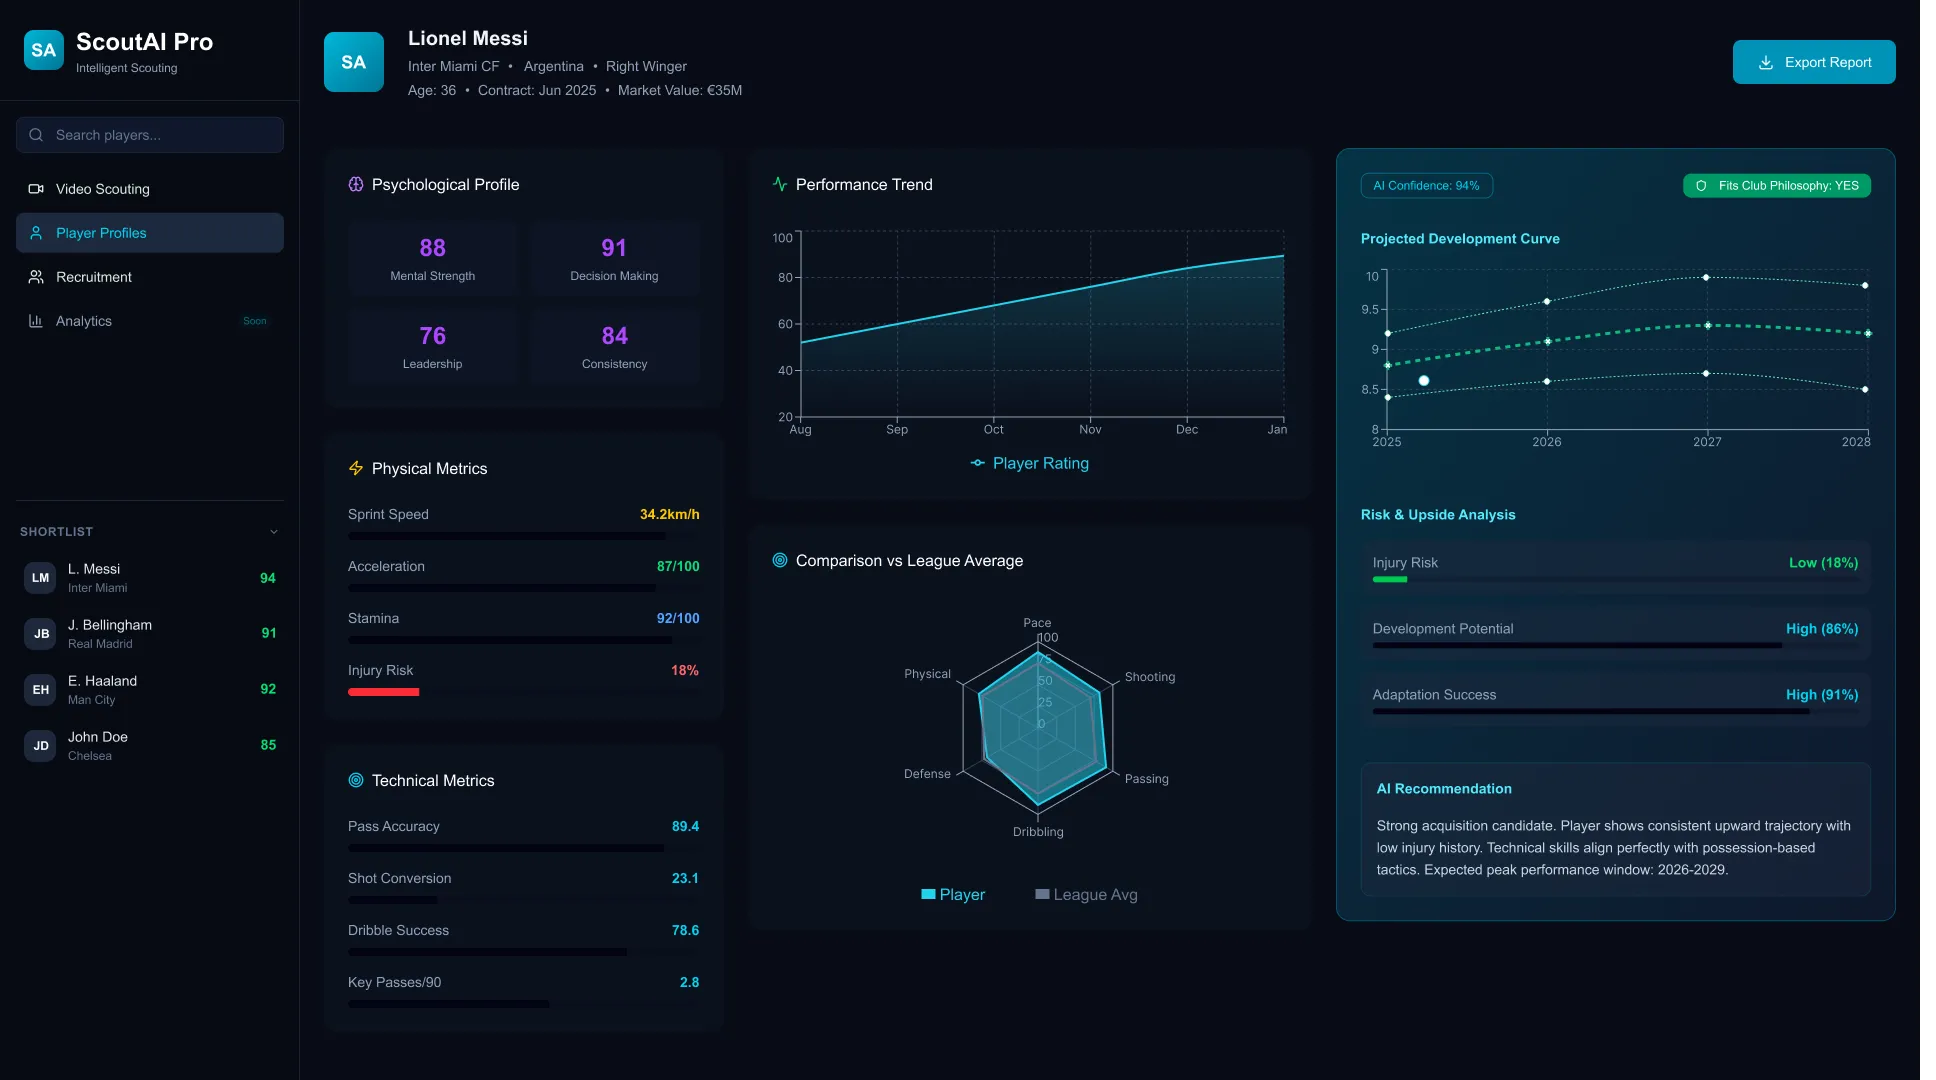Click the download icon in Export Report
Screen dimensions: 1936x1080
click(1766, 62)
